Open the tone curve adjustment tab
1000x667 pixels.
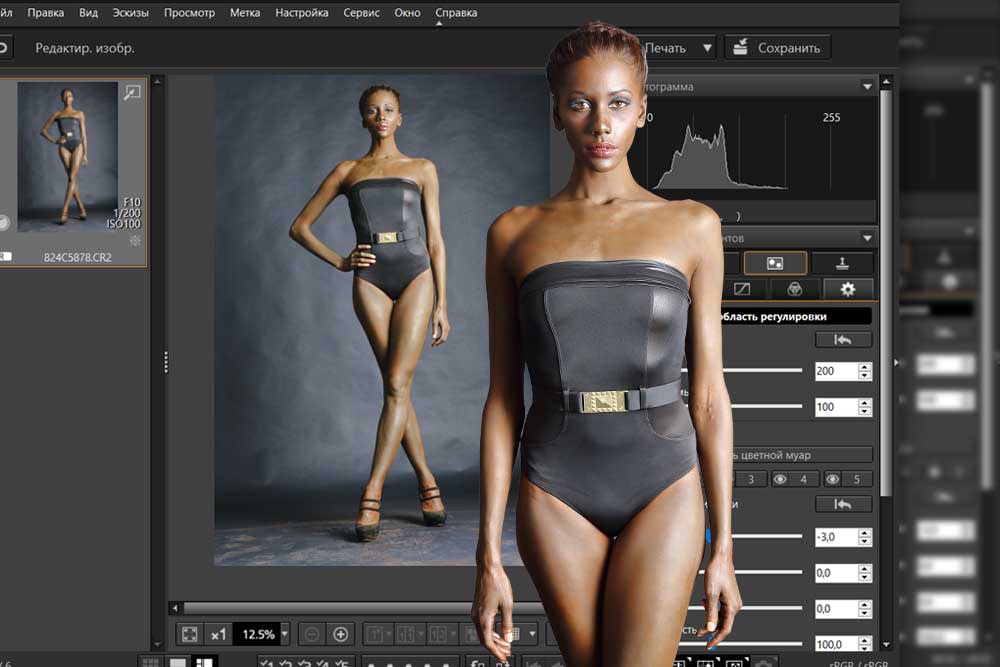pos(742,289)
